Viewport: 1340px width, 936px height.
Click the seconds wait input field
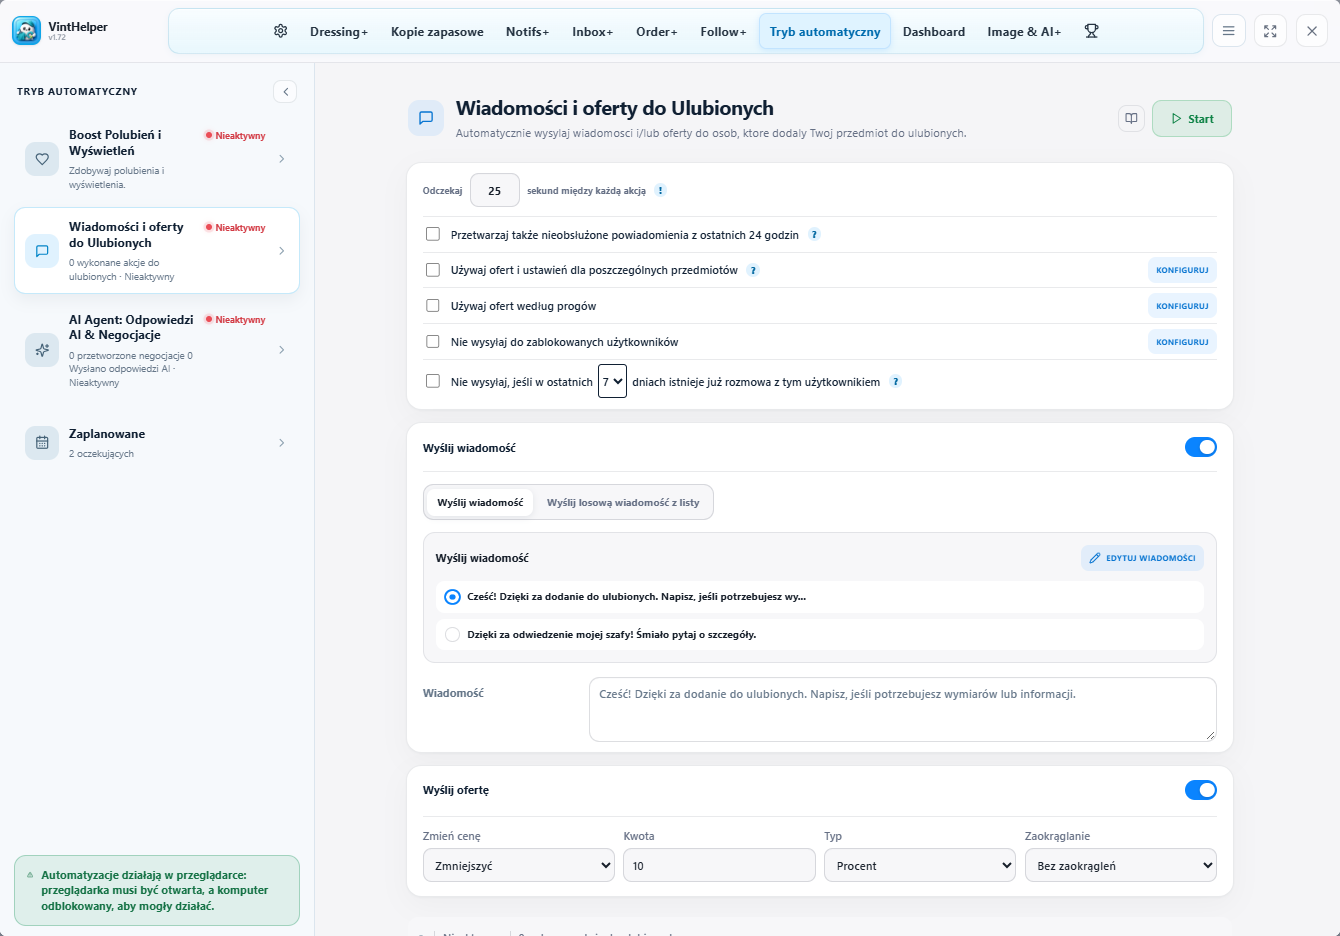[x=495, y=190]
